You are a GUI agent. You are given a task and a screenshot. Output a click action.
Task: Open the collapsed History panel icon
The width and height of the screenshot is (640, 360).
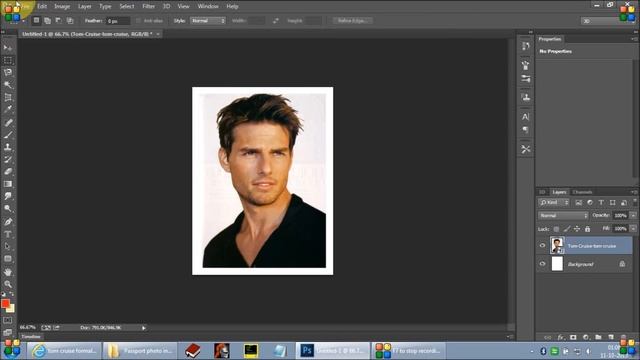coord(526,46)
